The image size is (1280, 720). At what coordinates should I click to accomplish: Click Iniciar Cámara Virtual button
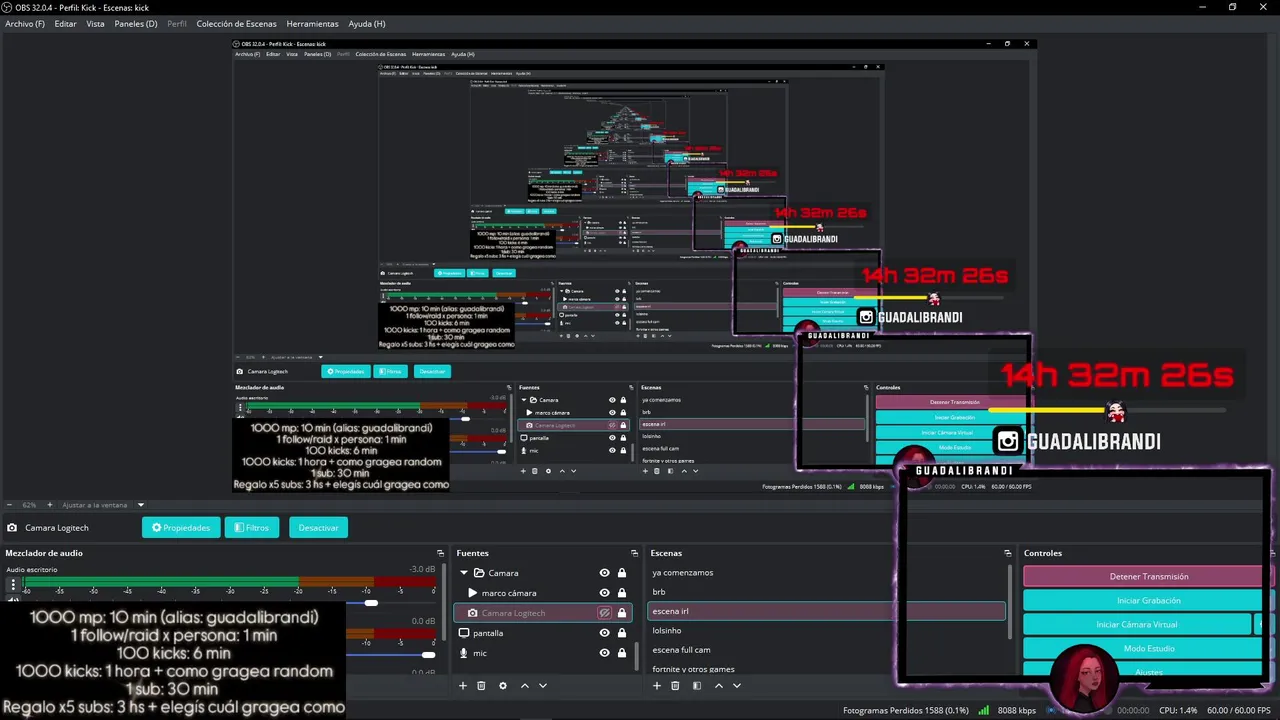click(1137, 624)
